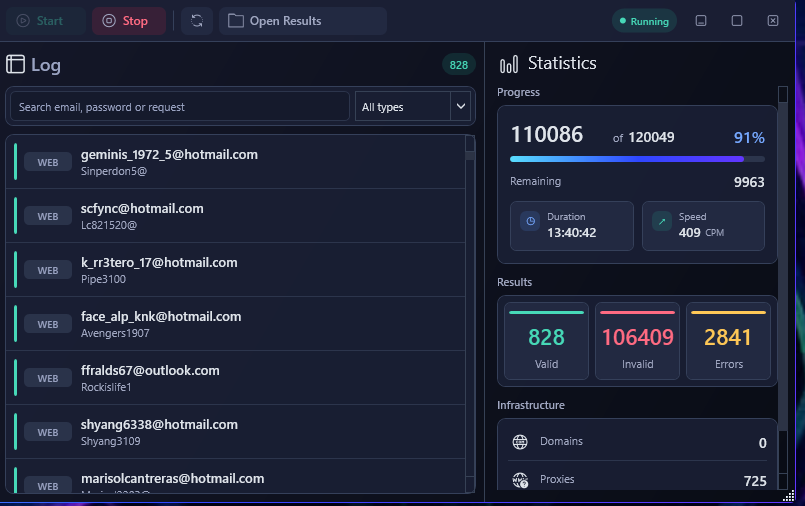Click the Duration clock icon
The height and width of the screenshot is (506, 805).
(530, 221)
